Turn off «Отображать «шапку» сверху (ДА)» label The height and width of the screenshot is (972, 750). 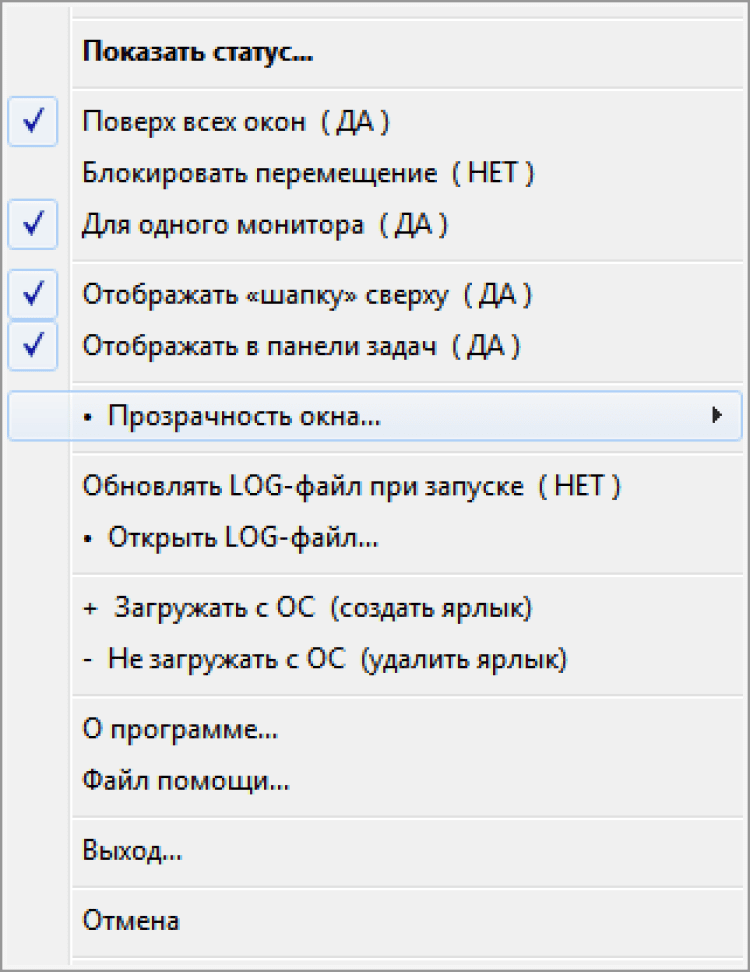click(307, 295)
